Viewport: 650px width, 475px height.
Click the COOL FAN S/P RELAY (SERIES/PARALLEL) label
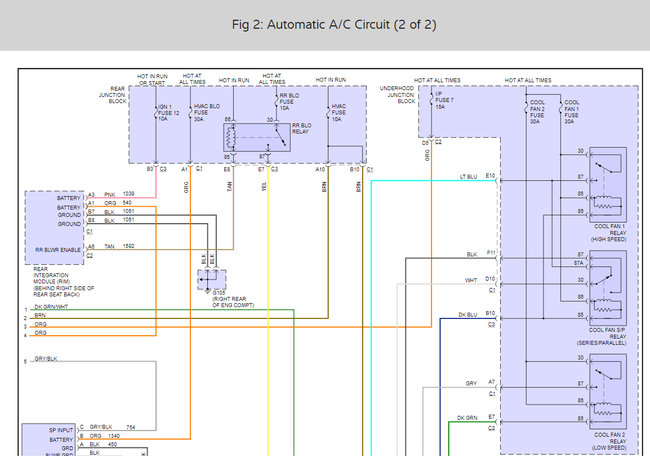pos(601,337)
